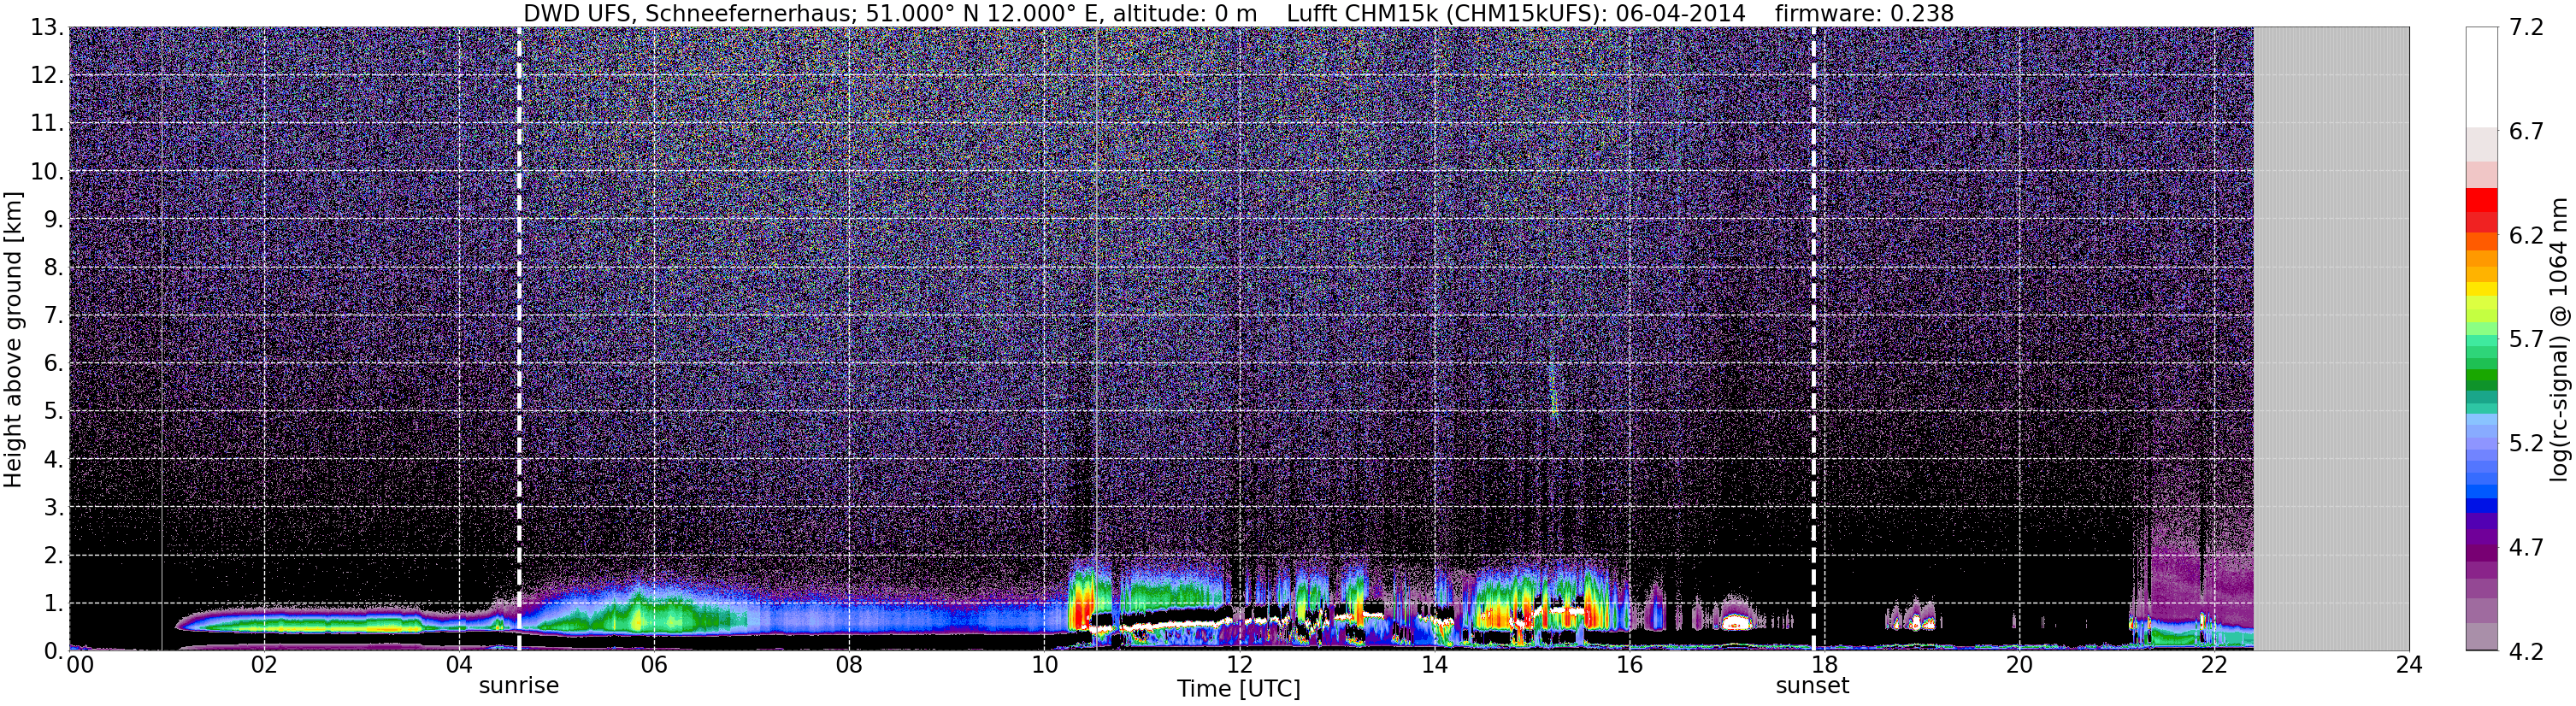Click the 8. height axis tick label
The width and height of the screenshot is (2576, 706).
54,268
